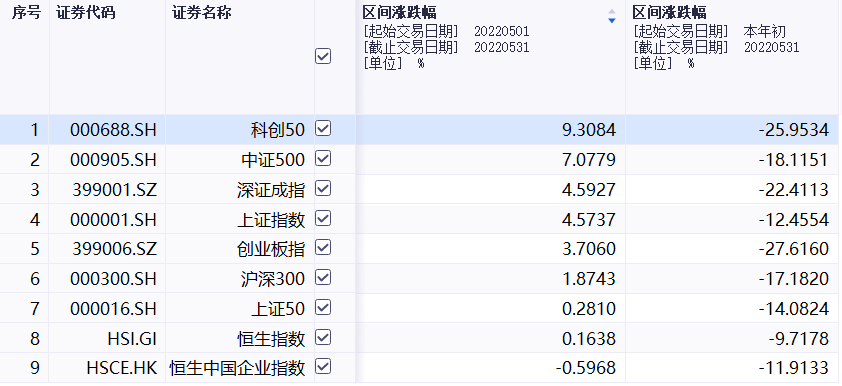Toggle the select-all checkbox in header
The width and height of the screenshot is (842, 386).
323,56
